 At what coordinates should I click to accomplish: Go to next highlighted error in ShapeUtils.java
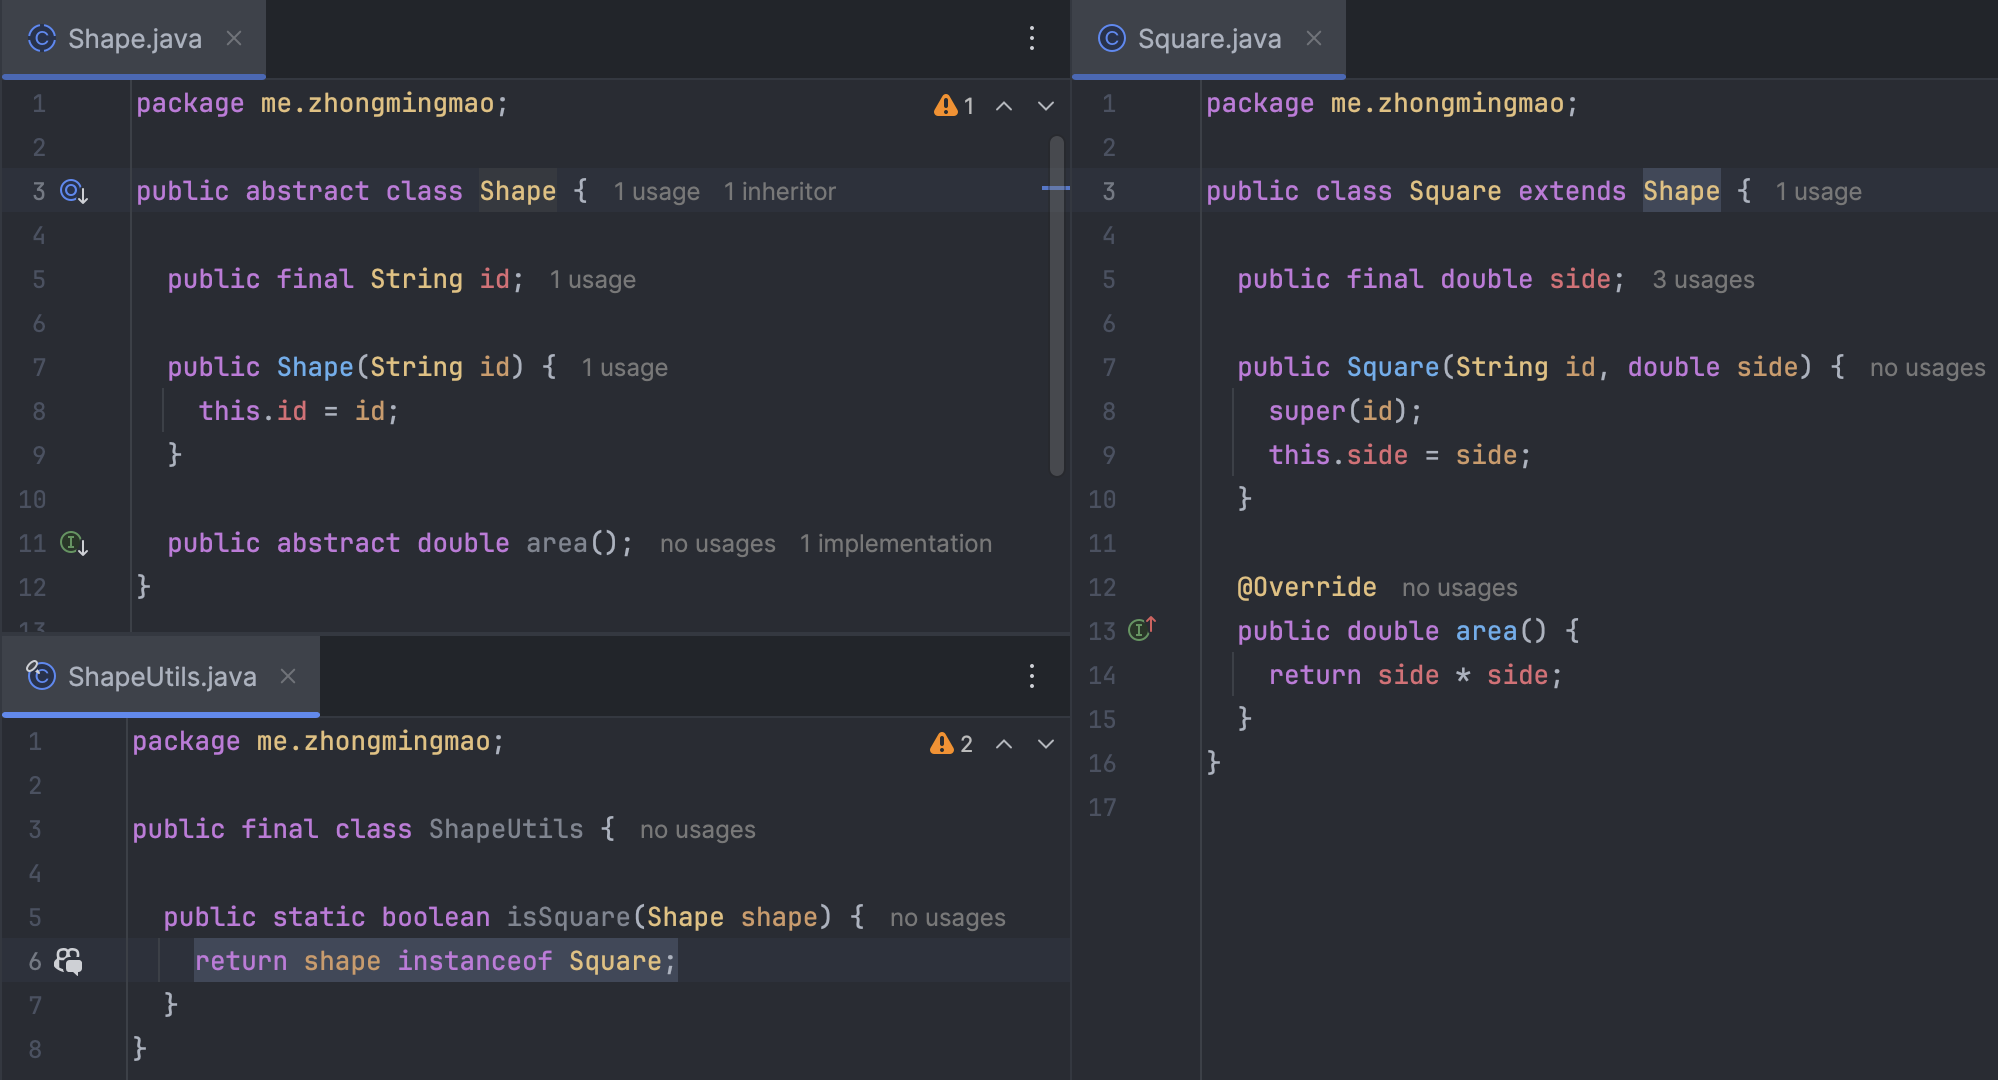tap(1046, 744)
